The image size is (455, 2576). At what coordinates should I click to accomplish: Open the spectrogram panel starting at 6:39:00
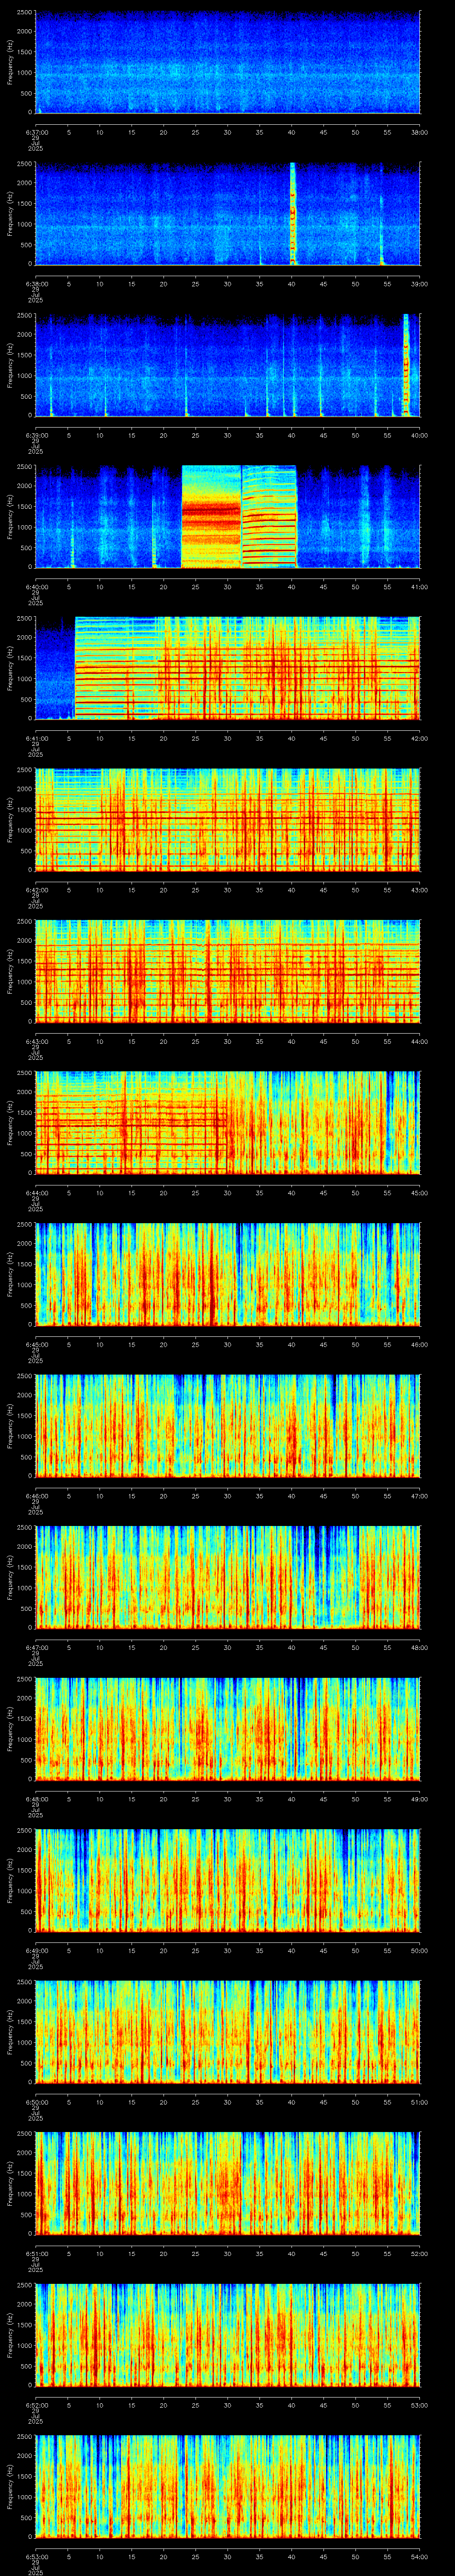[x=228, y=365]
